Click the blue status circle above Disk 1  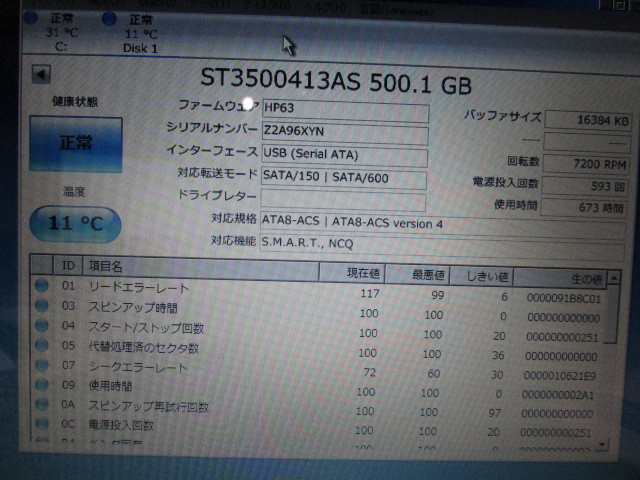109,19
